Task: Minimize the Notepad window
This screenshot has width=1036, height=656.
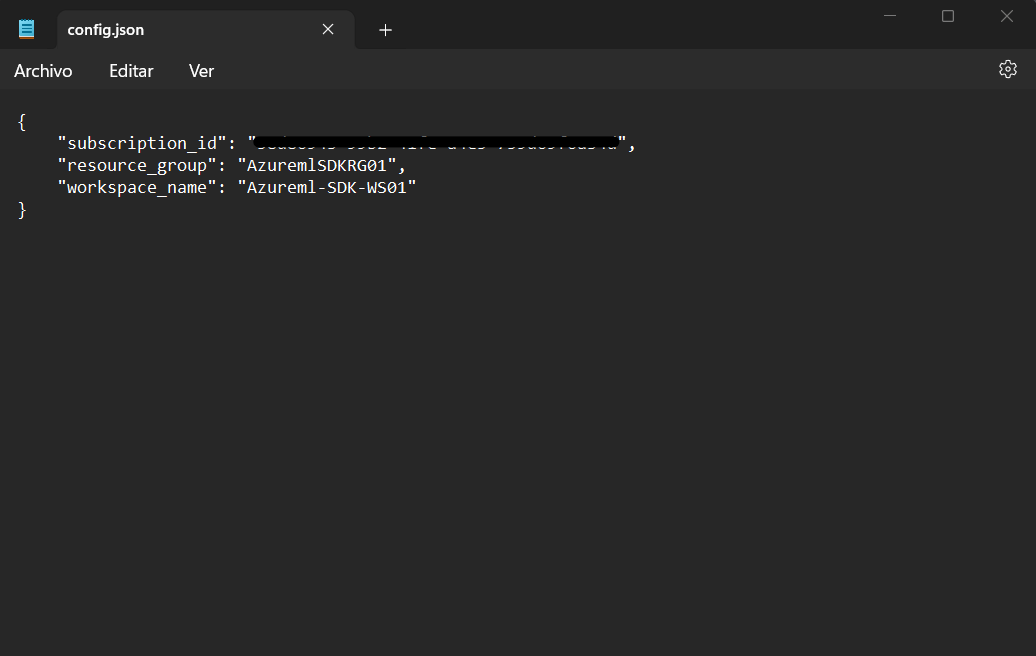Action: click(890, 16)
